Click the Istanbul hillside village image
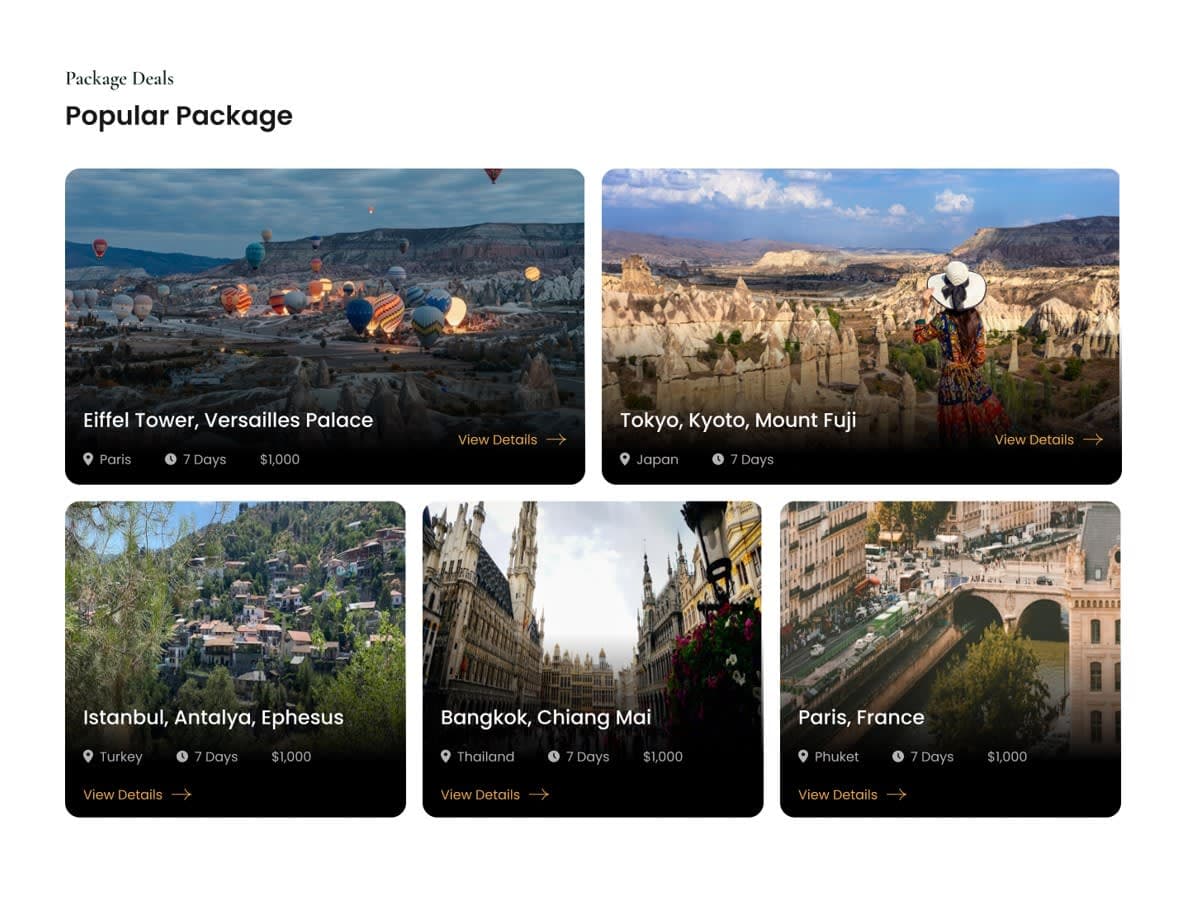The height and width of the screenshot is (901, 1184). [236, 604]
